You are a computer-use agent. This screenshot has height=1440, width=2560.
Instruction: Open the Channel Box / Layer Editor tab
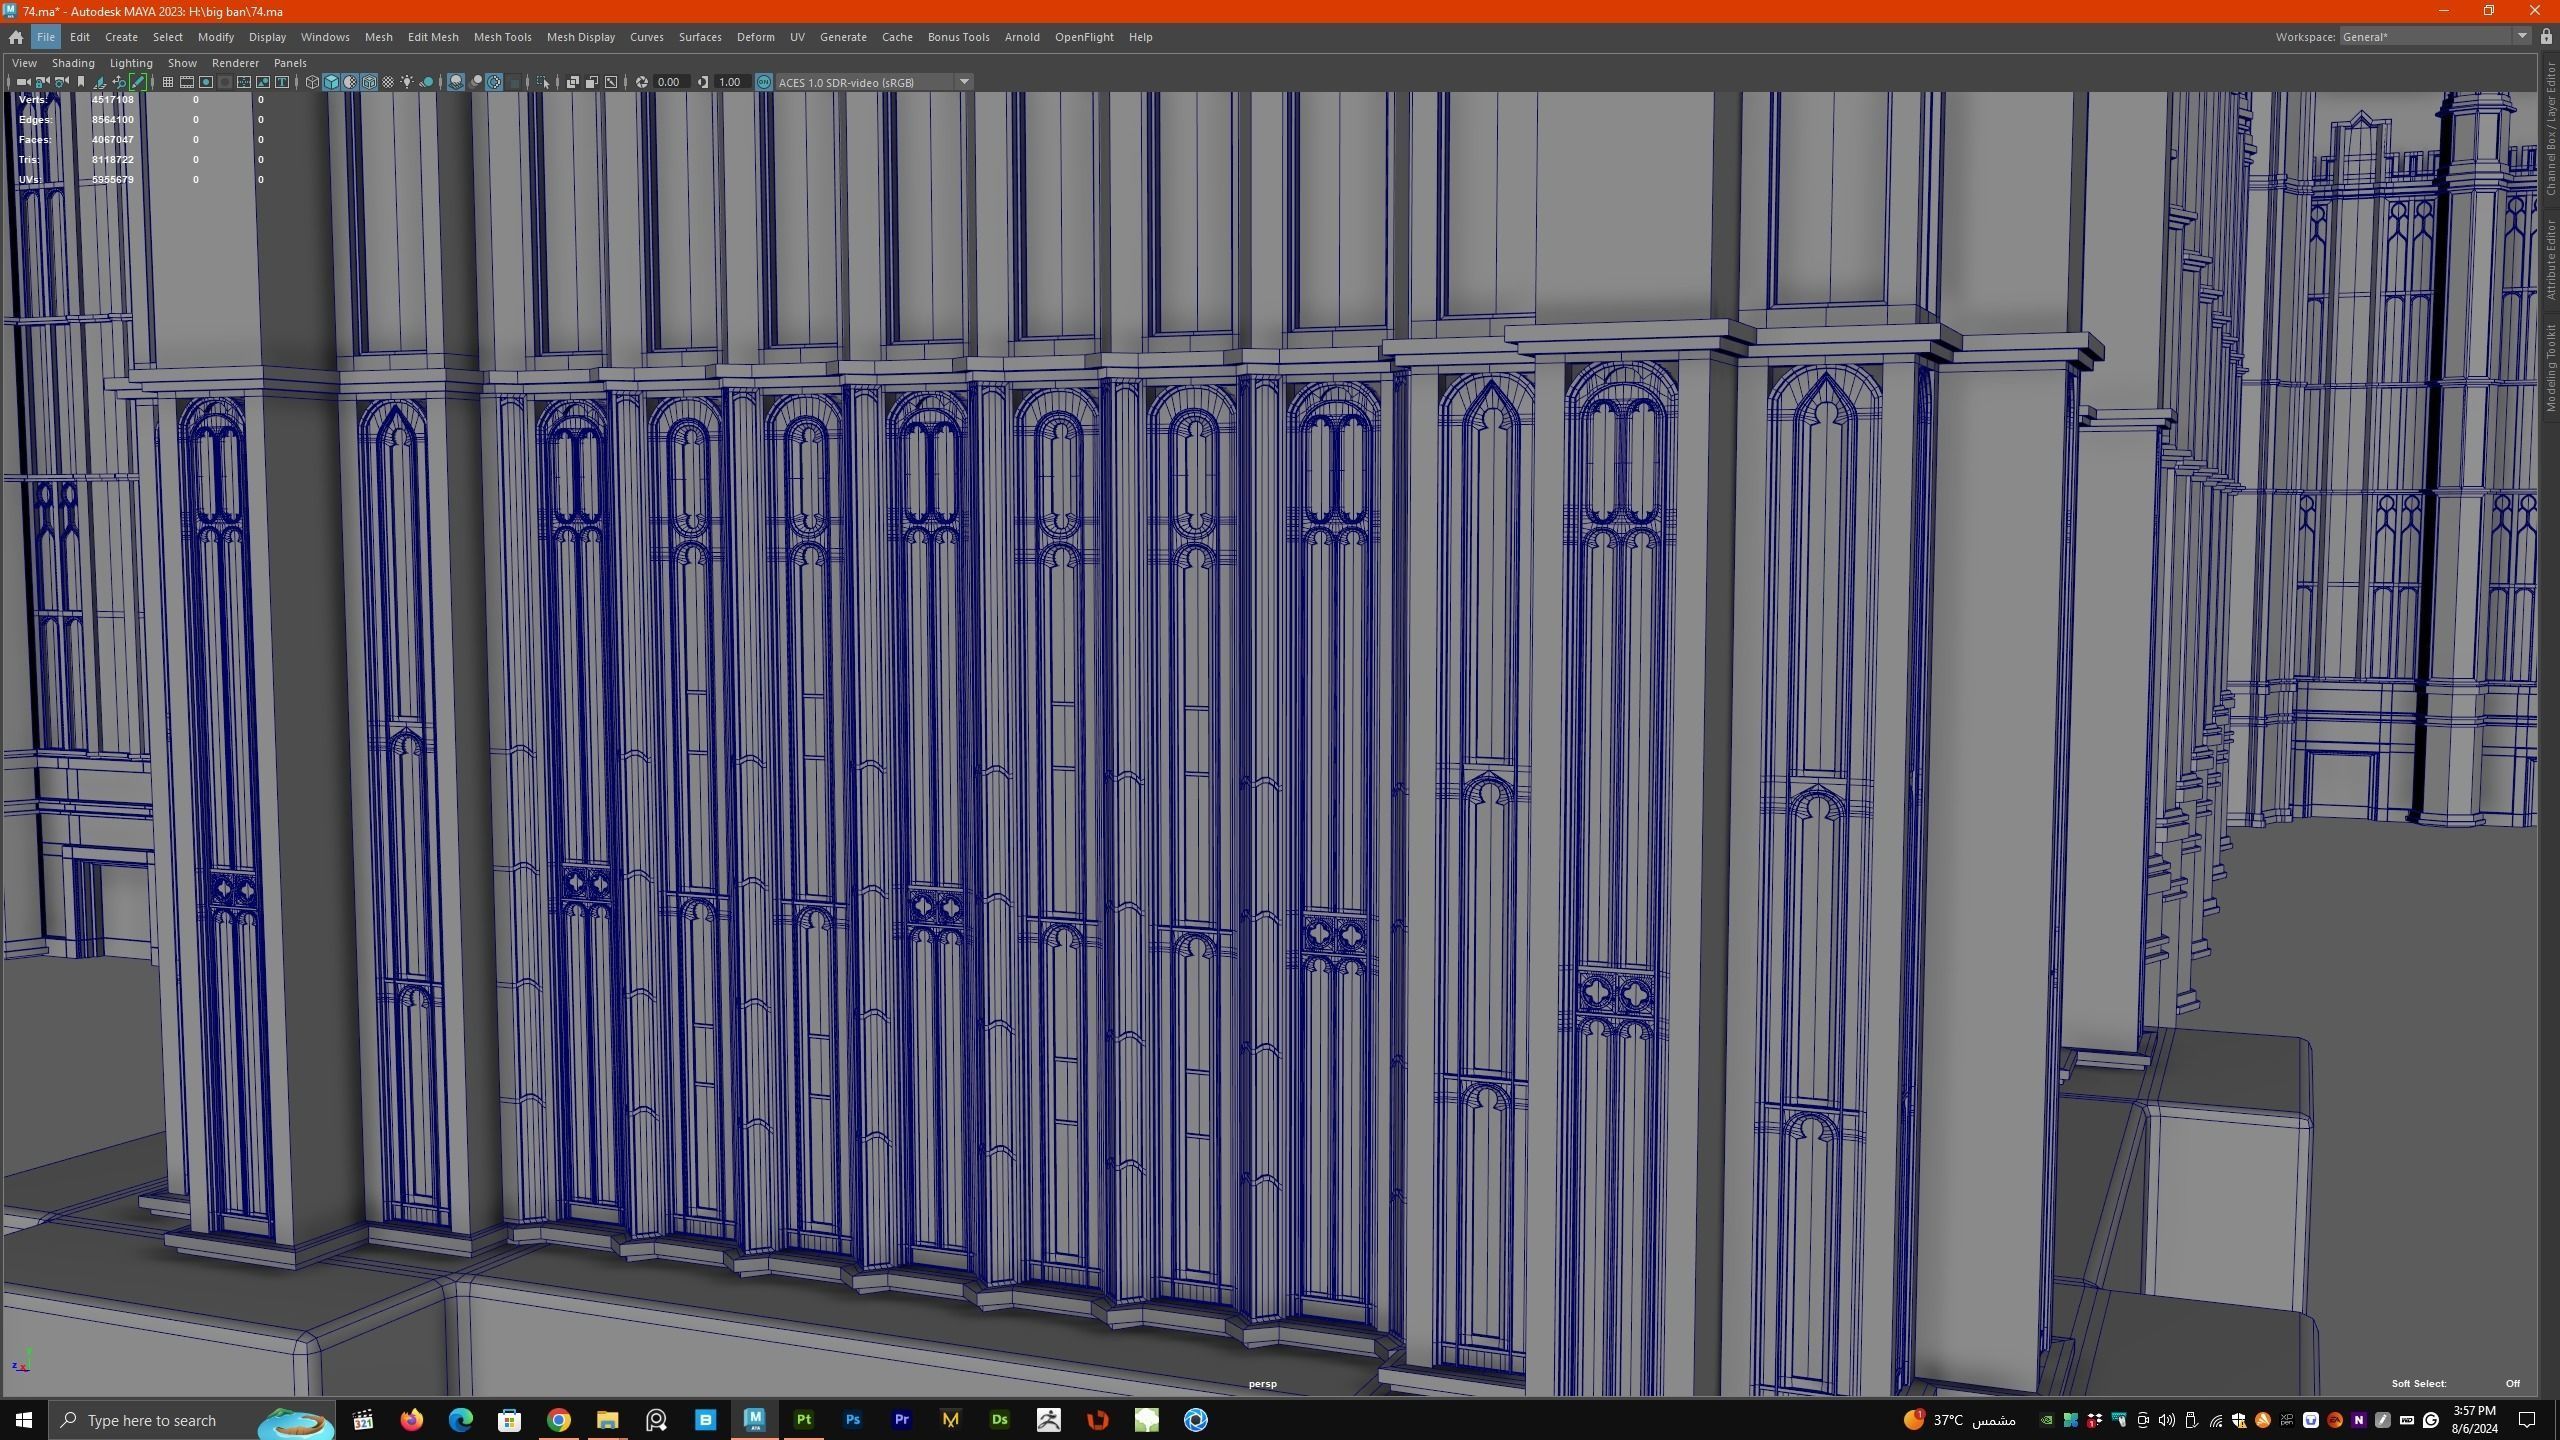(x=2551, y=128)
